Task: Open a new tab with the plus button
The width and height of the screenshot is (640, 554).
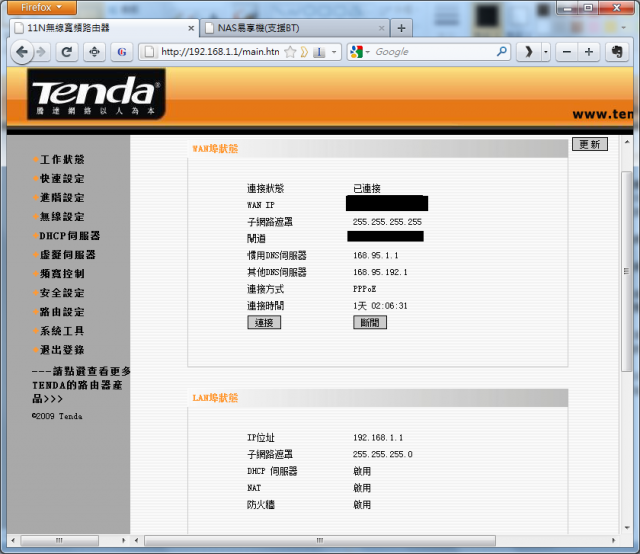Action: tap(401, 28)
